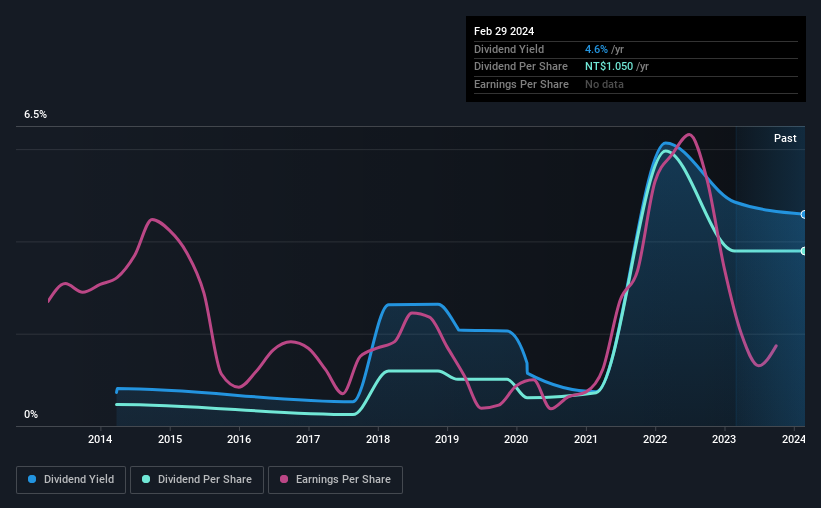
Task: Click the 4.6% dividend yield value in tooltip
Action: tap(596, 49)
